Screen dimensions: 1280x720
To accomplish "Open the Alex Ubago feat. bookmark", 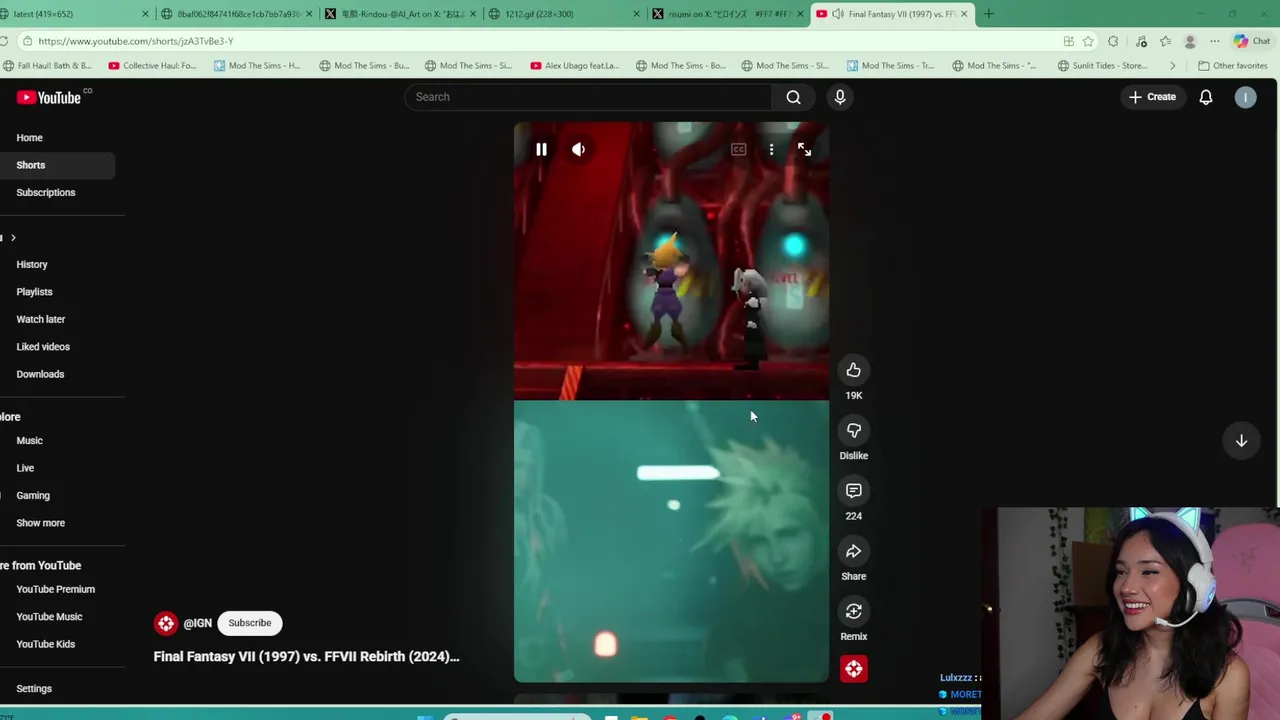I will coord(575,66).
